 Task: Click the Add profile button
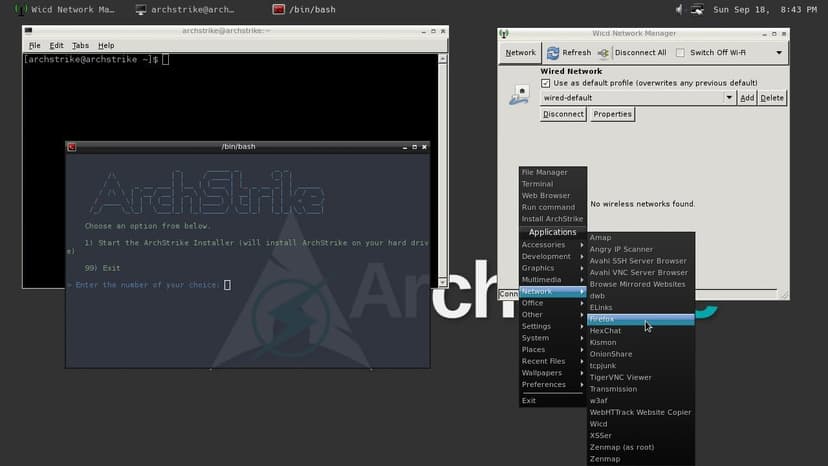747,98
